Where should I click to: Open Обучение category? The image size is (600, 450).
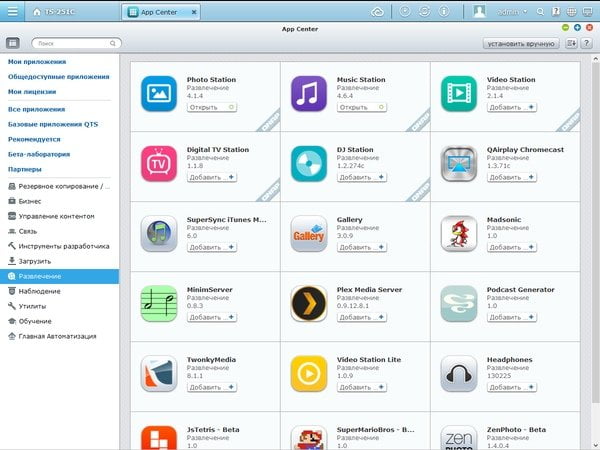[29, 321]
